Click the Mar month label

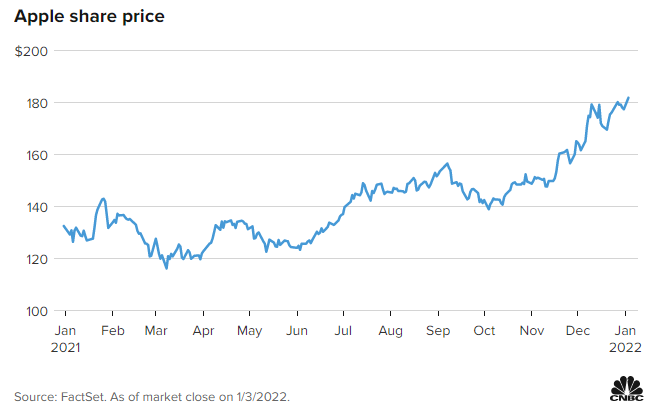(155, 330)
